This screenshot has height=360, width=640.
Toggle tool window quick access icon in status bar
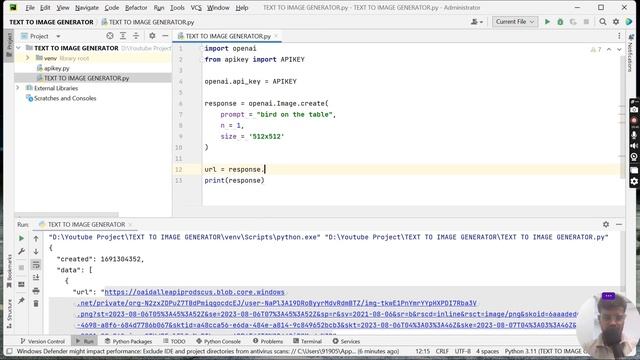point(9,351)
